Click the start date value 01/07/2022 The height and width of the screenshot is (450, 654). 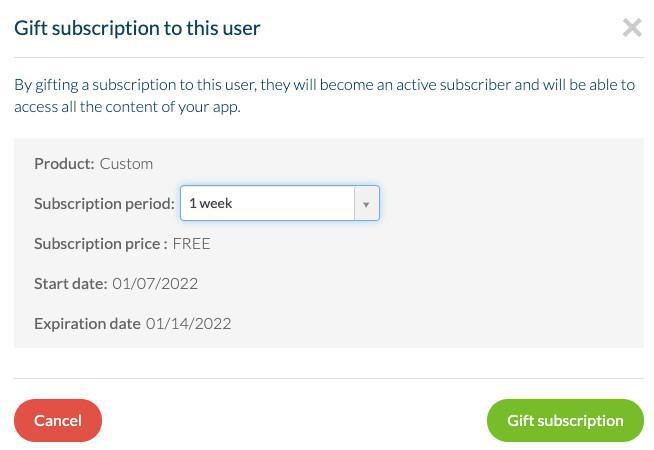155,283
